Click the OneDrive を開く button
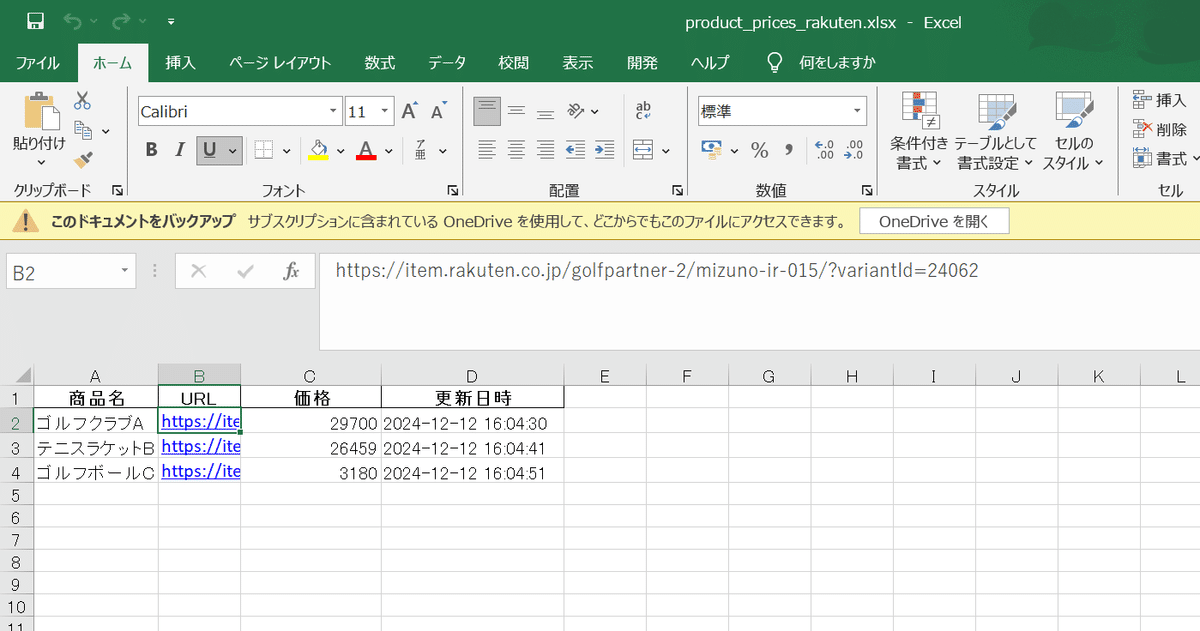 934,222
